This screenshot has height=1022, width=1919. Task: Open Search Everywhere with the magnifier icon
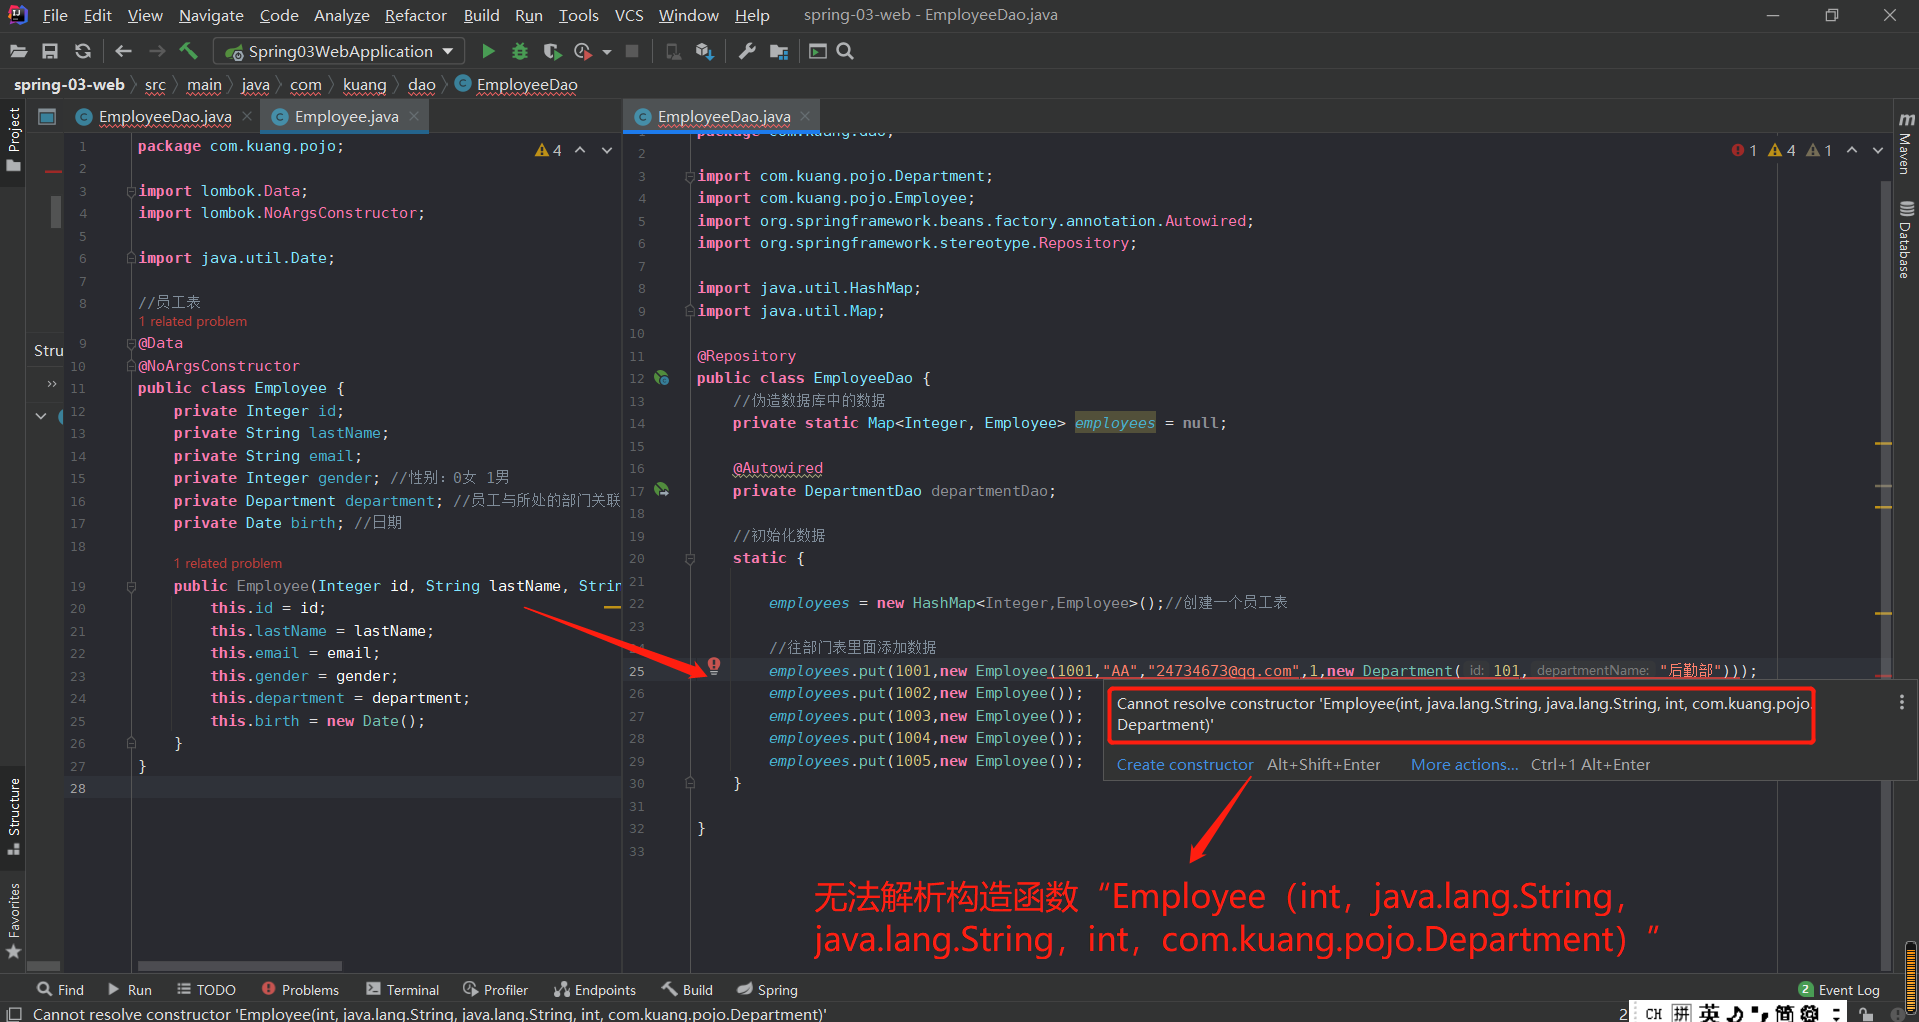click(845, 51)
